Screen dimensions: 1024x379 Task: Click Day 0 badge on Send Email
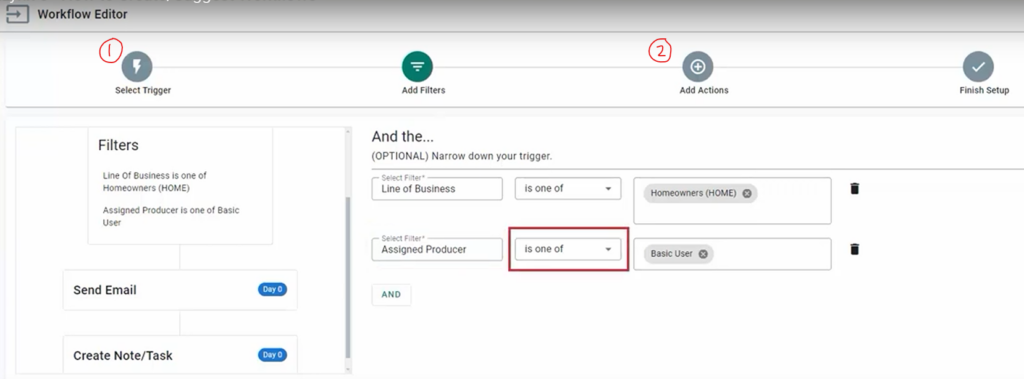tap(272, 289)
